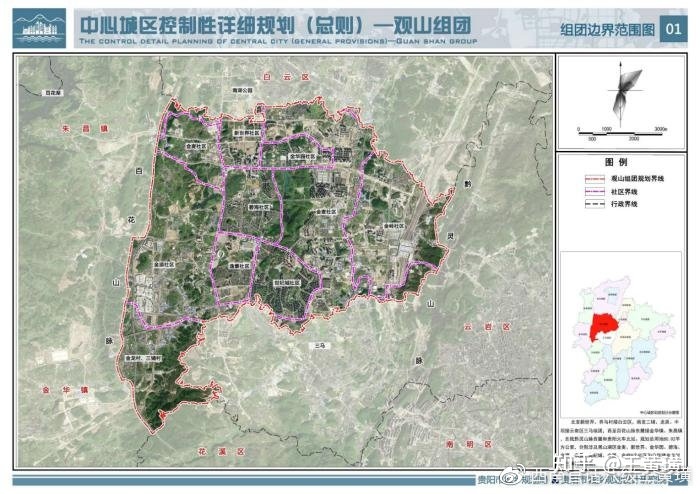Click the 组团边界范围图 title label
This screenshot has height=494, width=700.
point(607,29)
